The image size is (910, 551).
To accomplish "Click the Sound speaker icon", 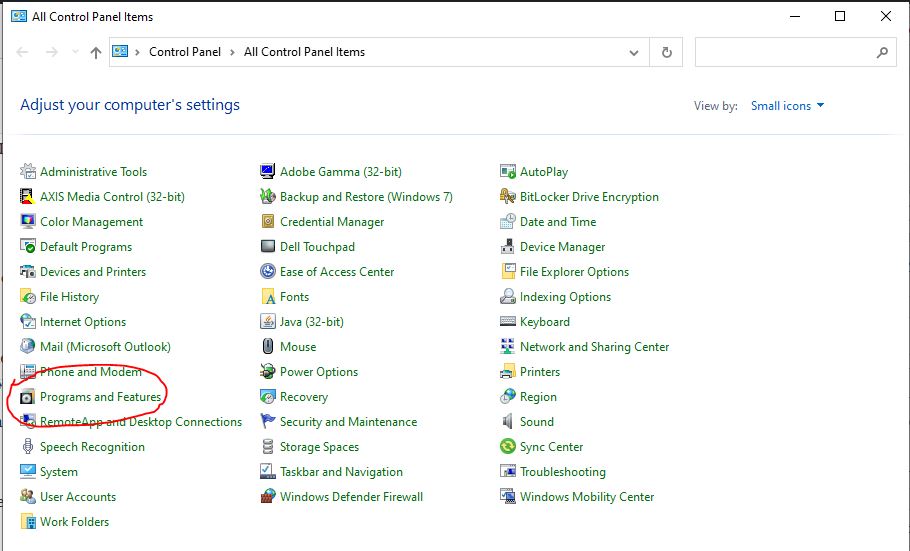I will coord(508,422).
